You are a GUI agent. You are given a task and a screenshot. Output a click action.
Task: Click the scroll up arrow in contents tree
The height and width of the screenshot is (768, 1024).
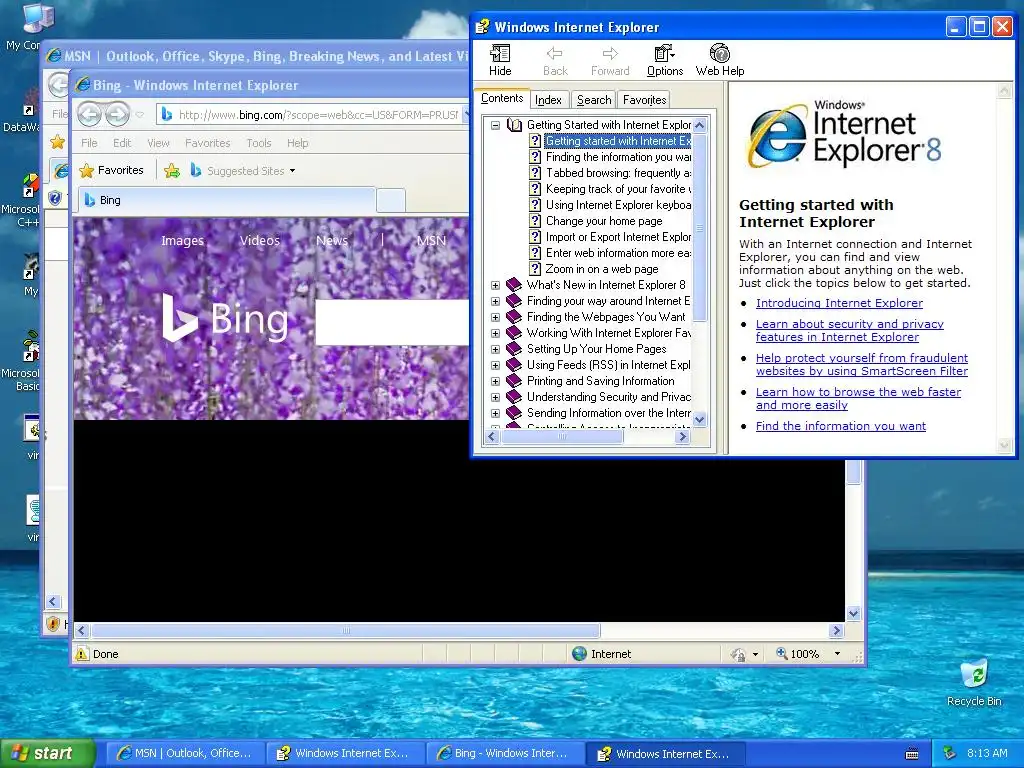pos(699,125)
